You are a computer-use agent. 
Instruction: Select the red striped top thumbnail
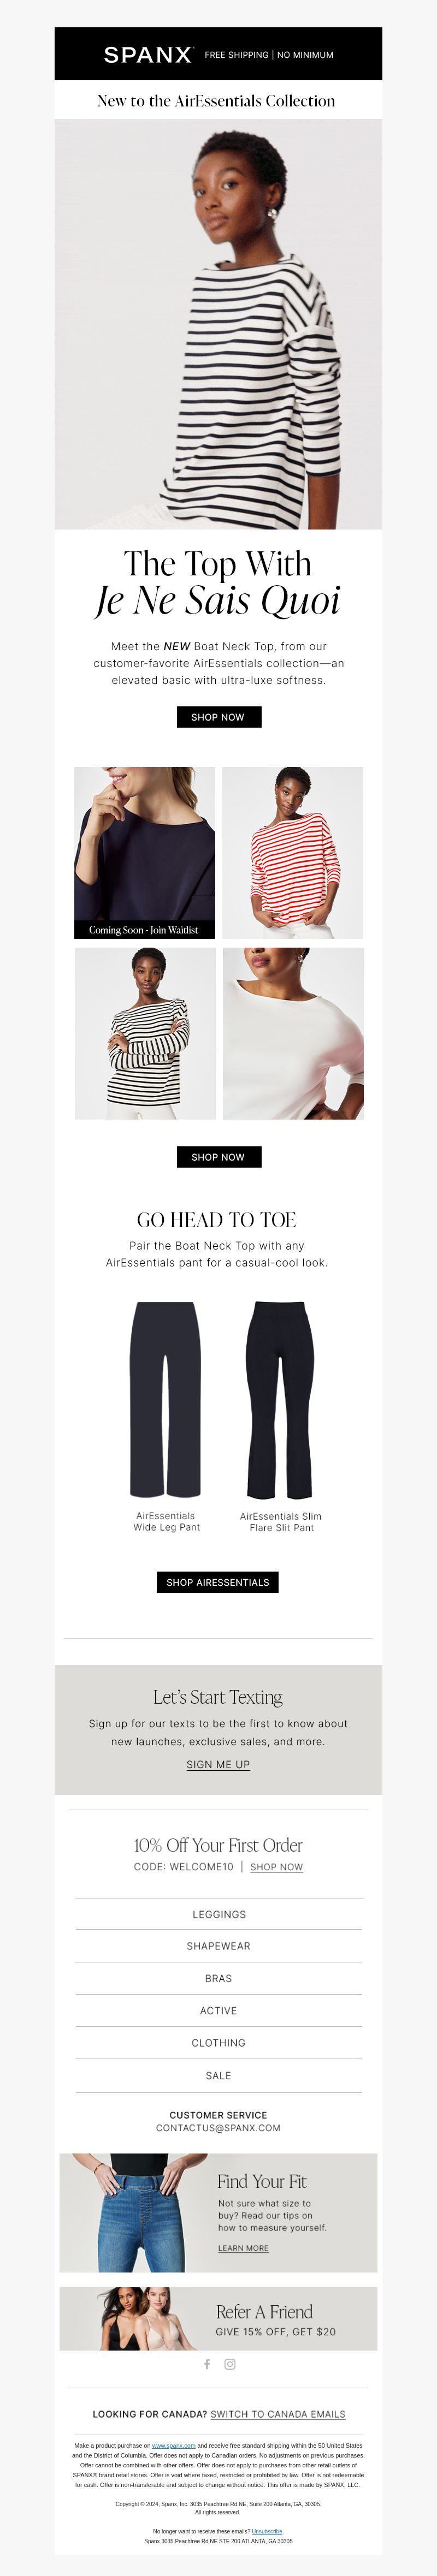(x=292, y=853)
